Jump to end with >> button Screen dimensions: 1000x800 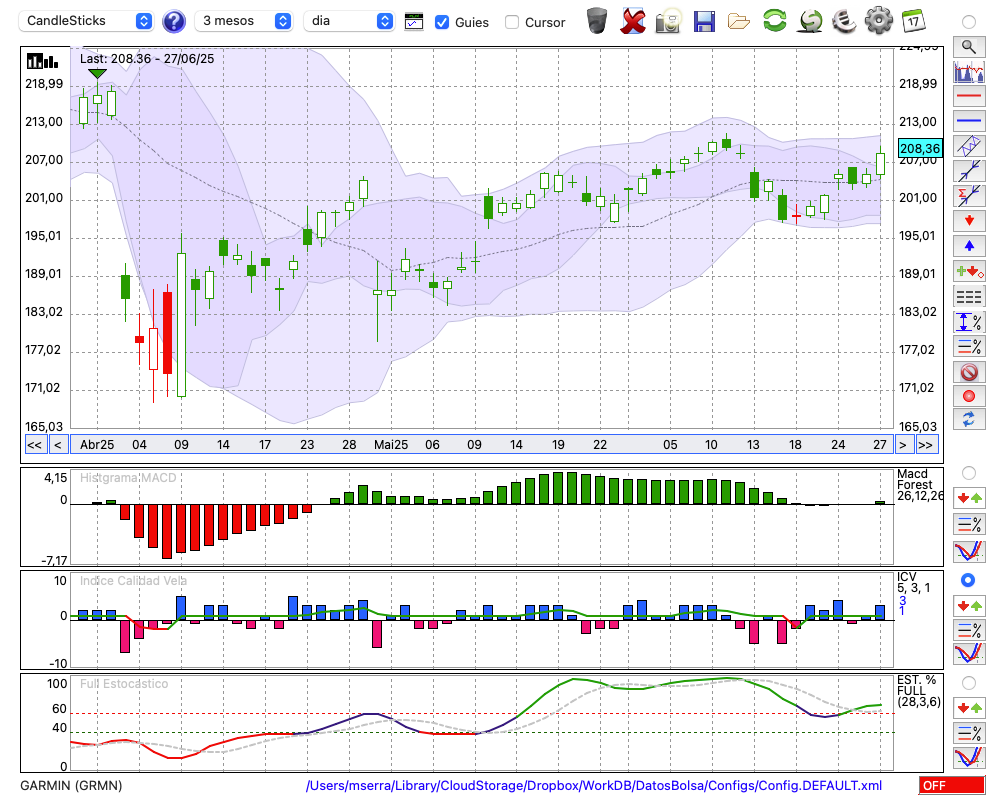point(927,445)
